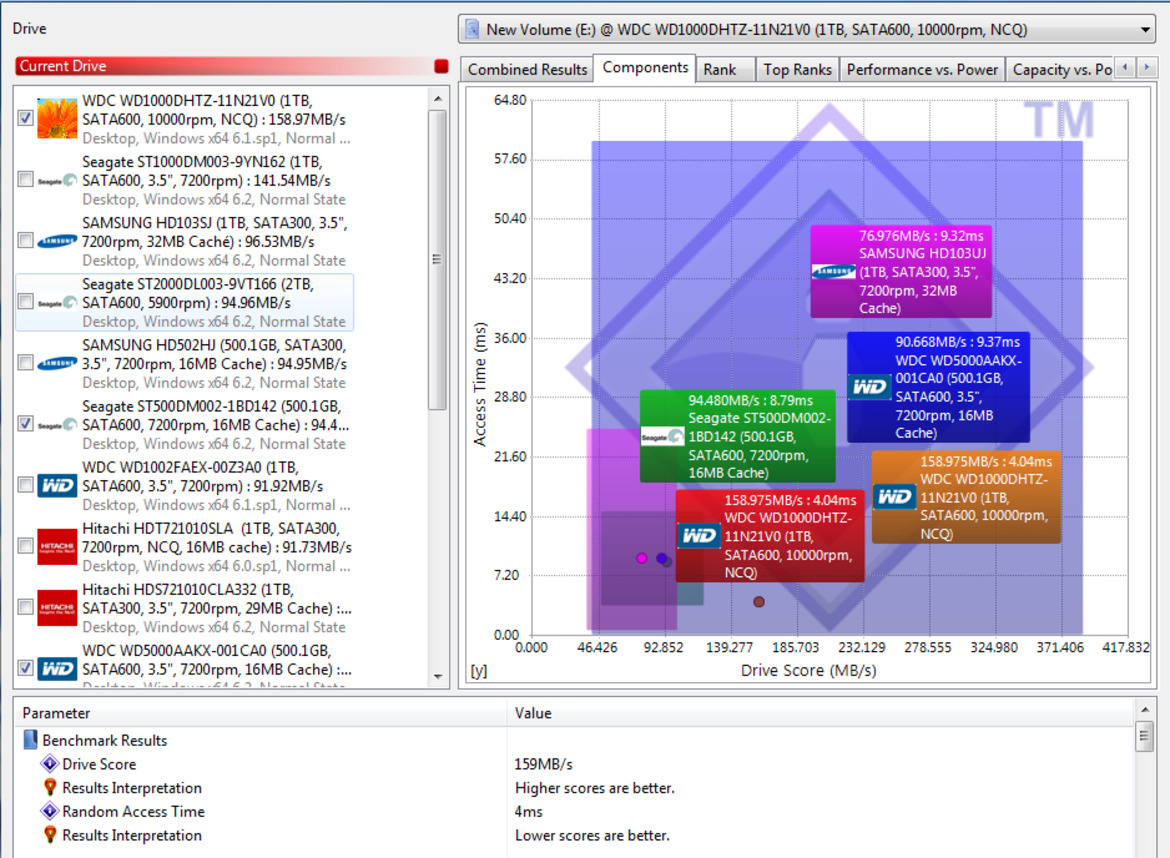This screenshot has height=858, width=1170.
Task: Click the pin icon in the 'Higher scores are better' row
Action: 50,787
